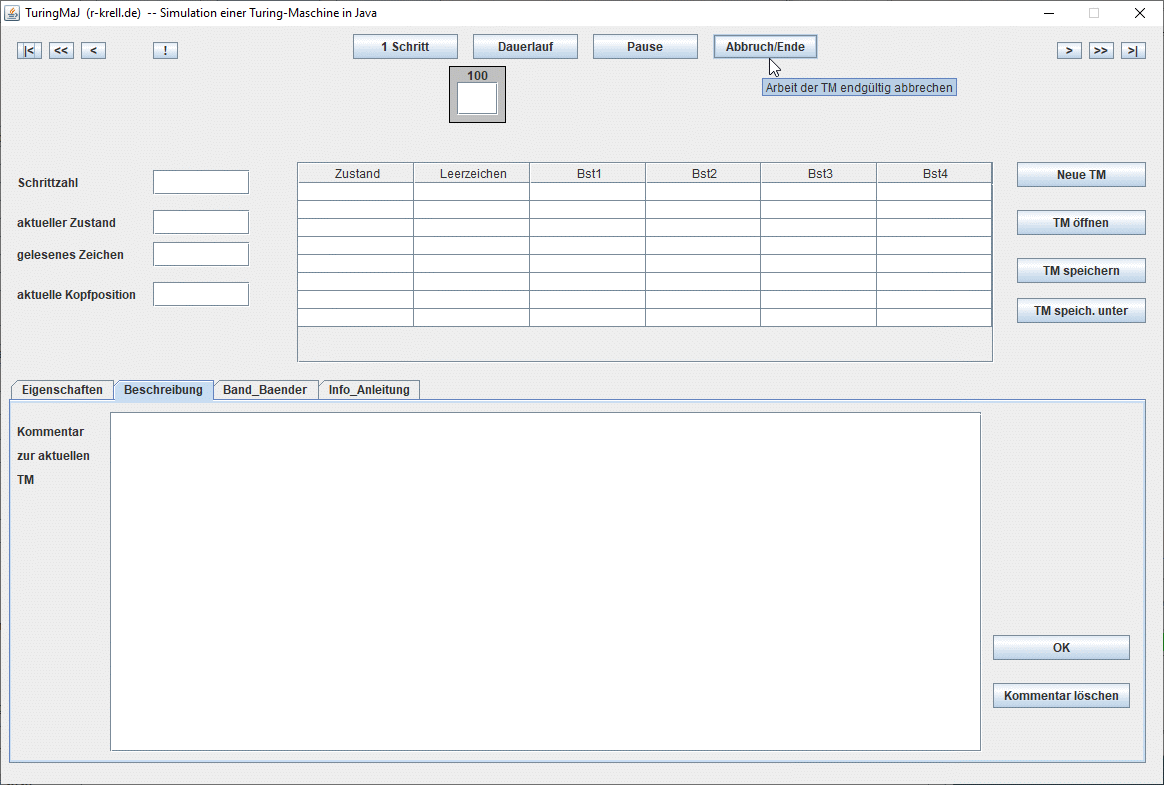Open a machine file with TM öffnen

pos(1081,223)
